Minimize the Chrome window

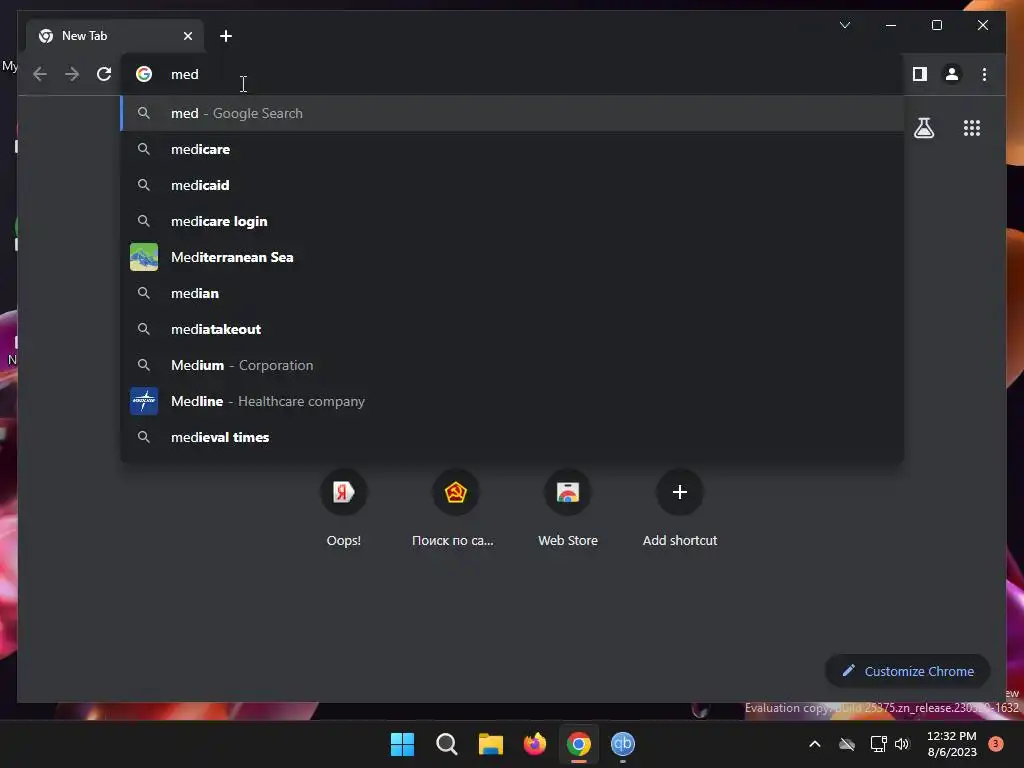pos(891,25)
